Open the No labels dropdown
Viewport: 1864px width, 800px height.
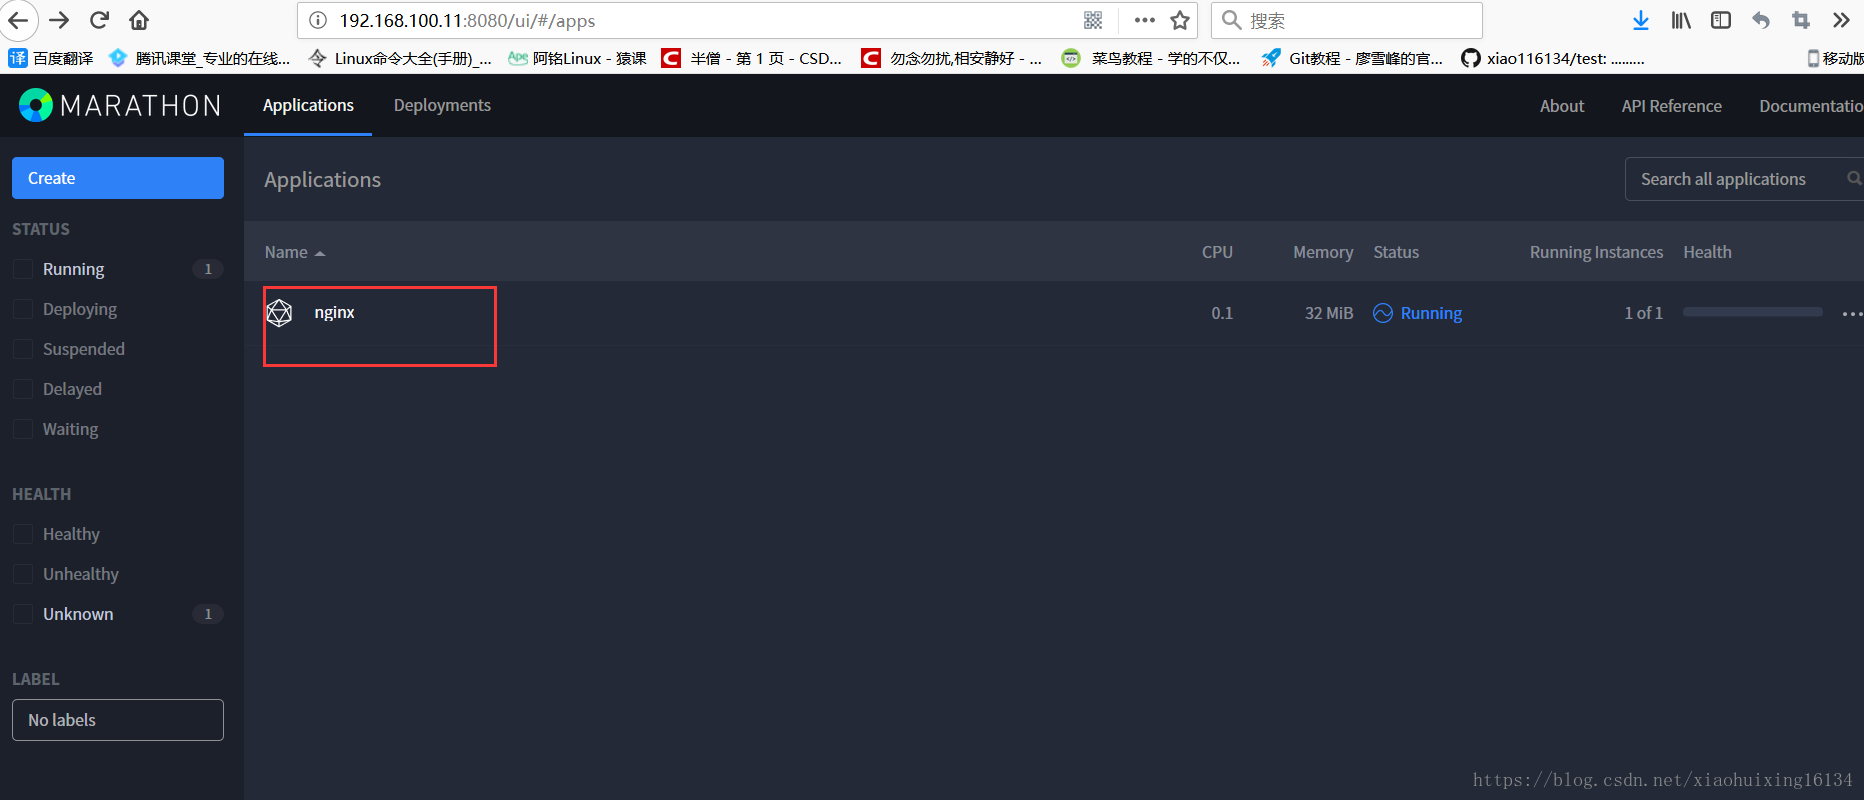(x=118, y=720)
